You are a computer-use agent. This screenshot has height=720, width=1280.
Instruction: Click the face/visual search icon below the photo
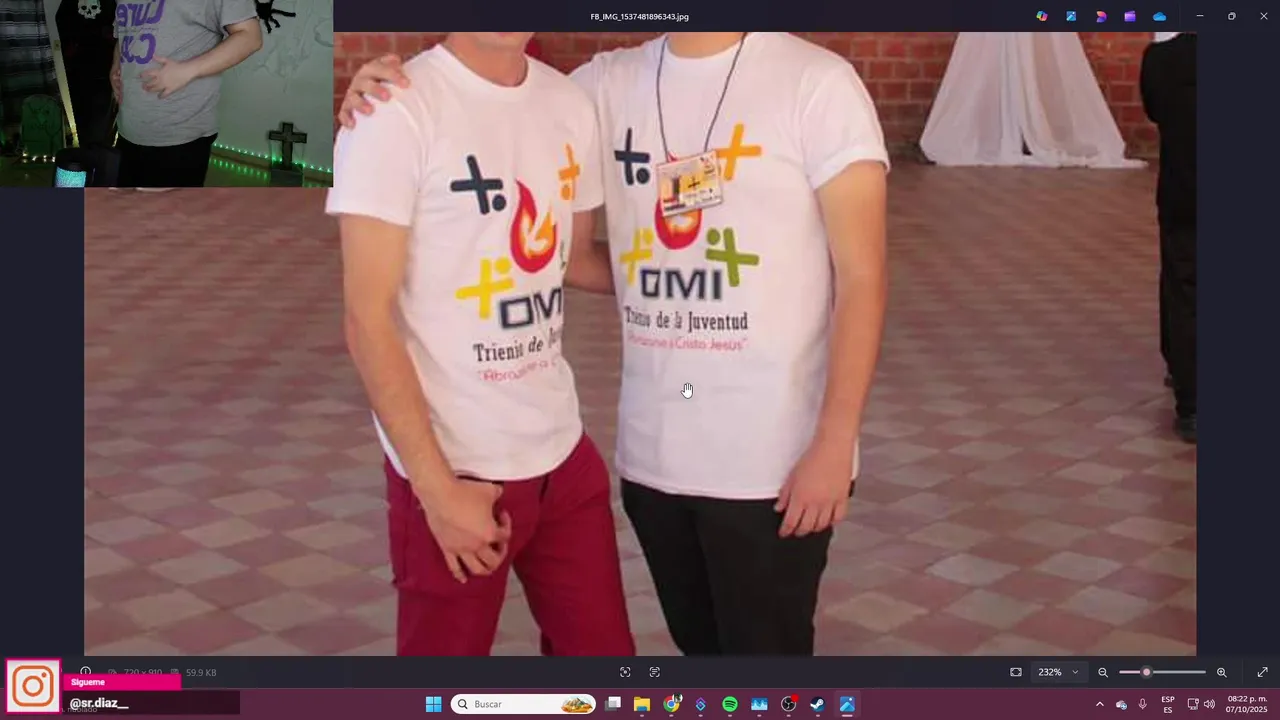point(625,672)
